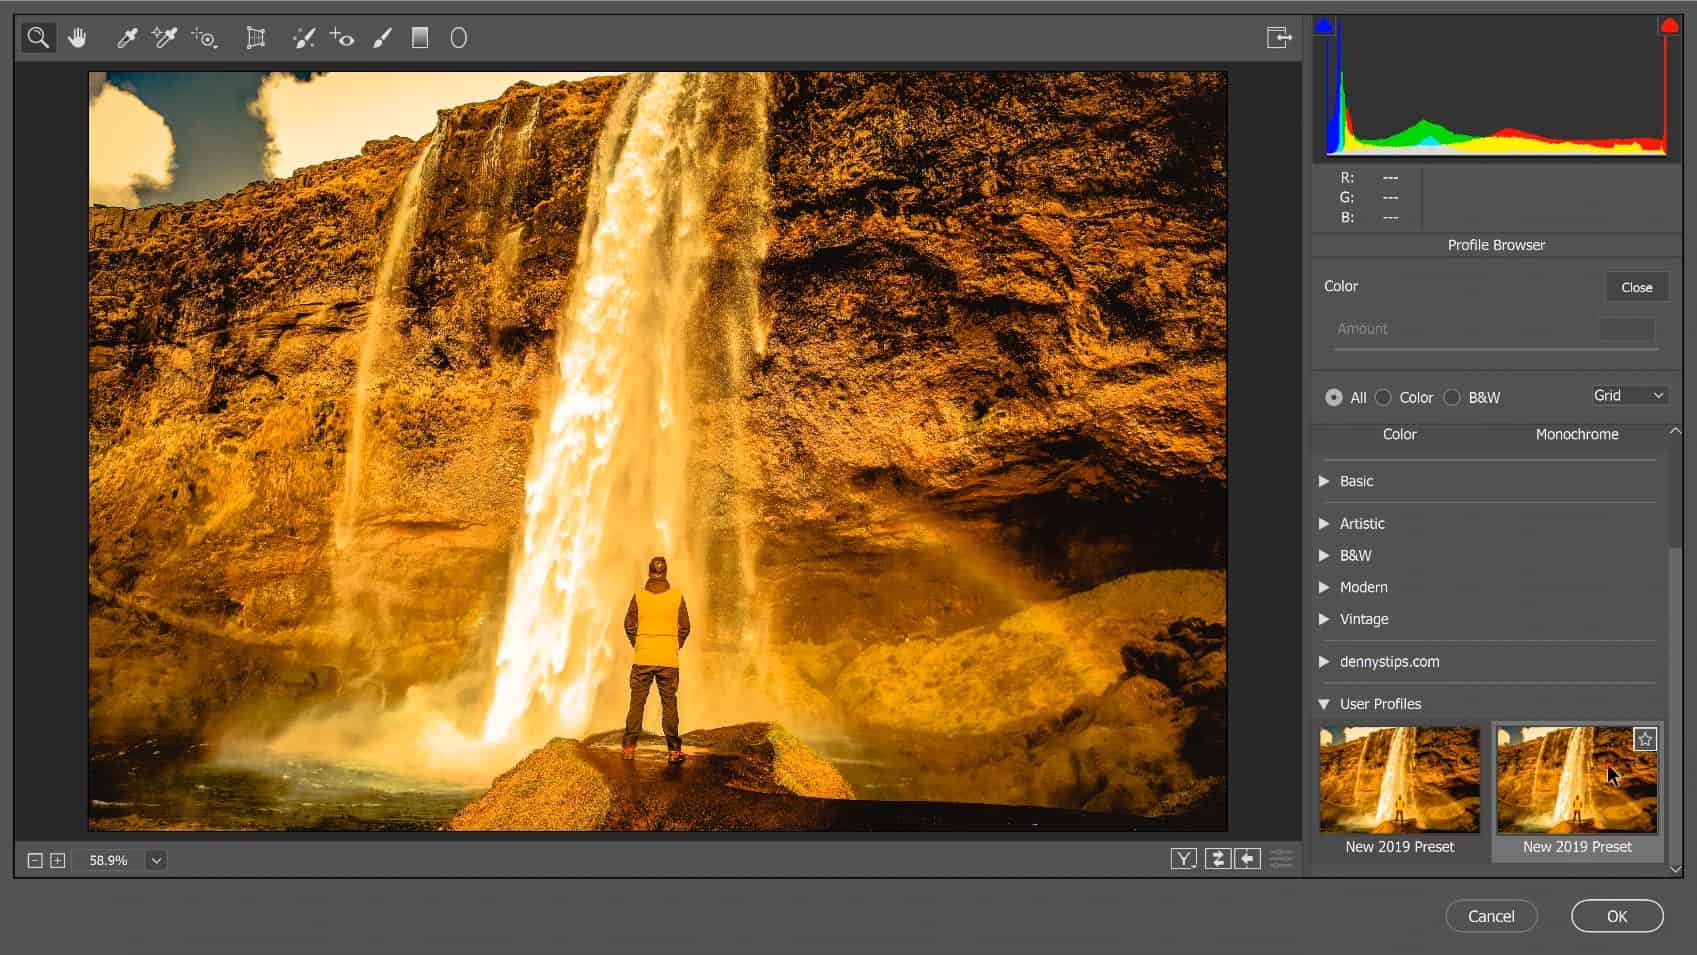The width and height of the screenshot is (1697, 955).
Task: Activate the Transform tool
Action: click(256, 38)
